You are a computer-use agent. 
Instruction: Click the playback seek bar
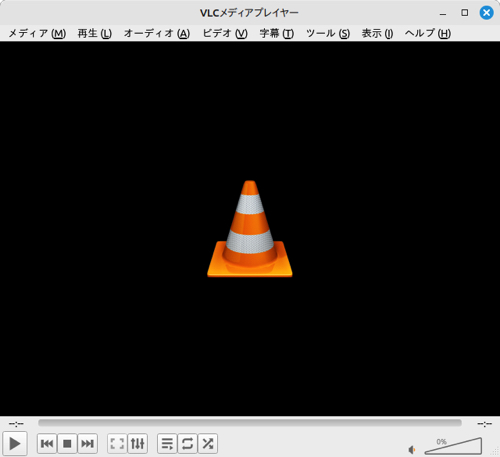pos(250,423)
